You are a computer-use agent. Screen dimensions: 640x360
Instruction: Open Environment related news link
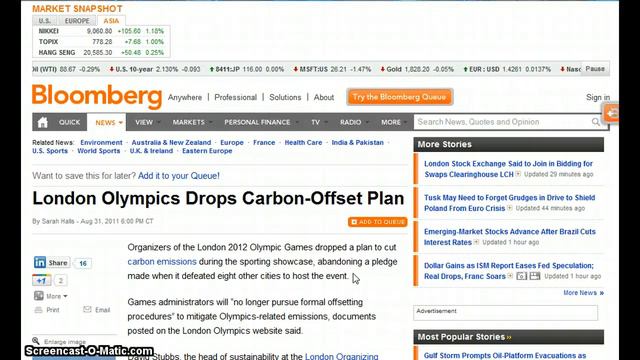pos(101,142)
